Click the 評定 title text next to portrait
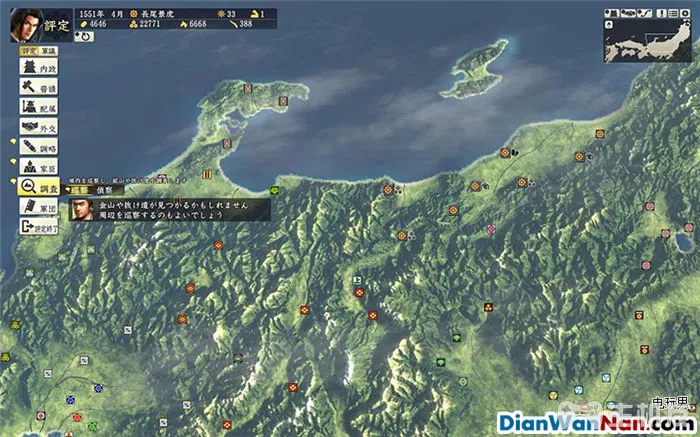This screenshot has height=437, width=700. coord(57,25)
